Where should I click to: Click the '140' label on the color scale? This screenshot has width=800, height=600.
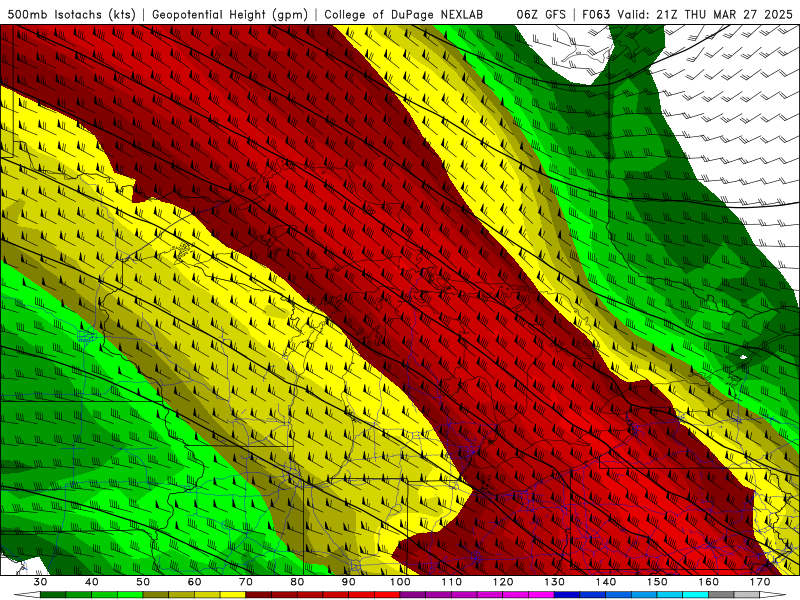point(606,582)
